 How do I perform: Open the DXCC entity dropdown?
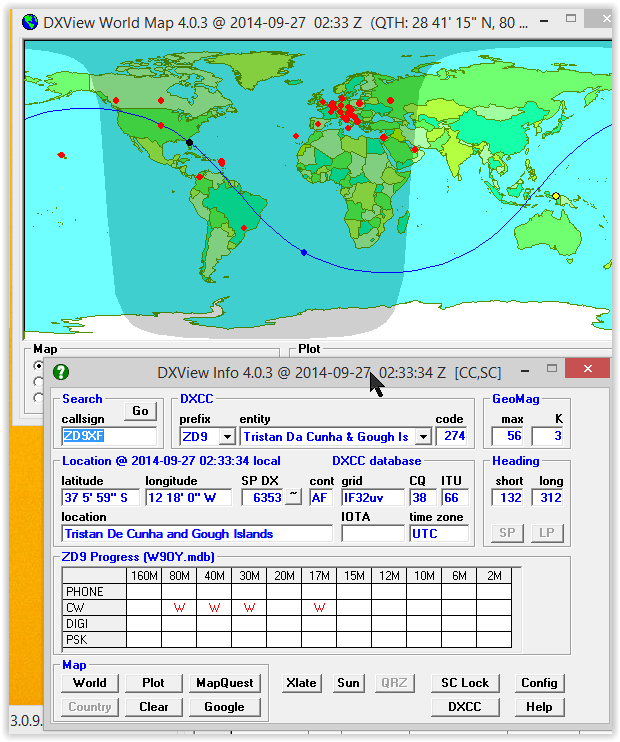[424, 436]
